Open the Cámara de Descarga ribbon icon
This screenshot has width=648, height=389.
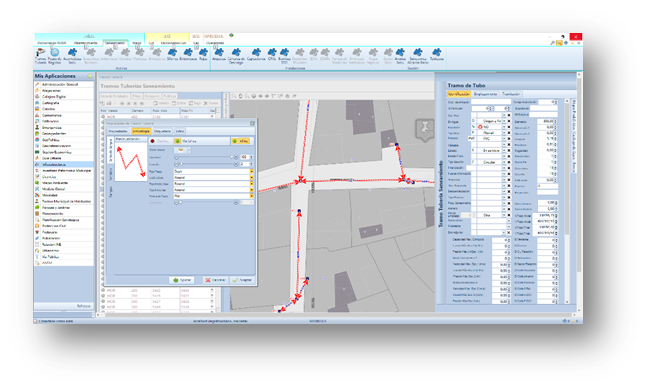click(236, 56)
